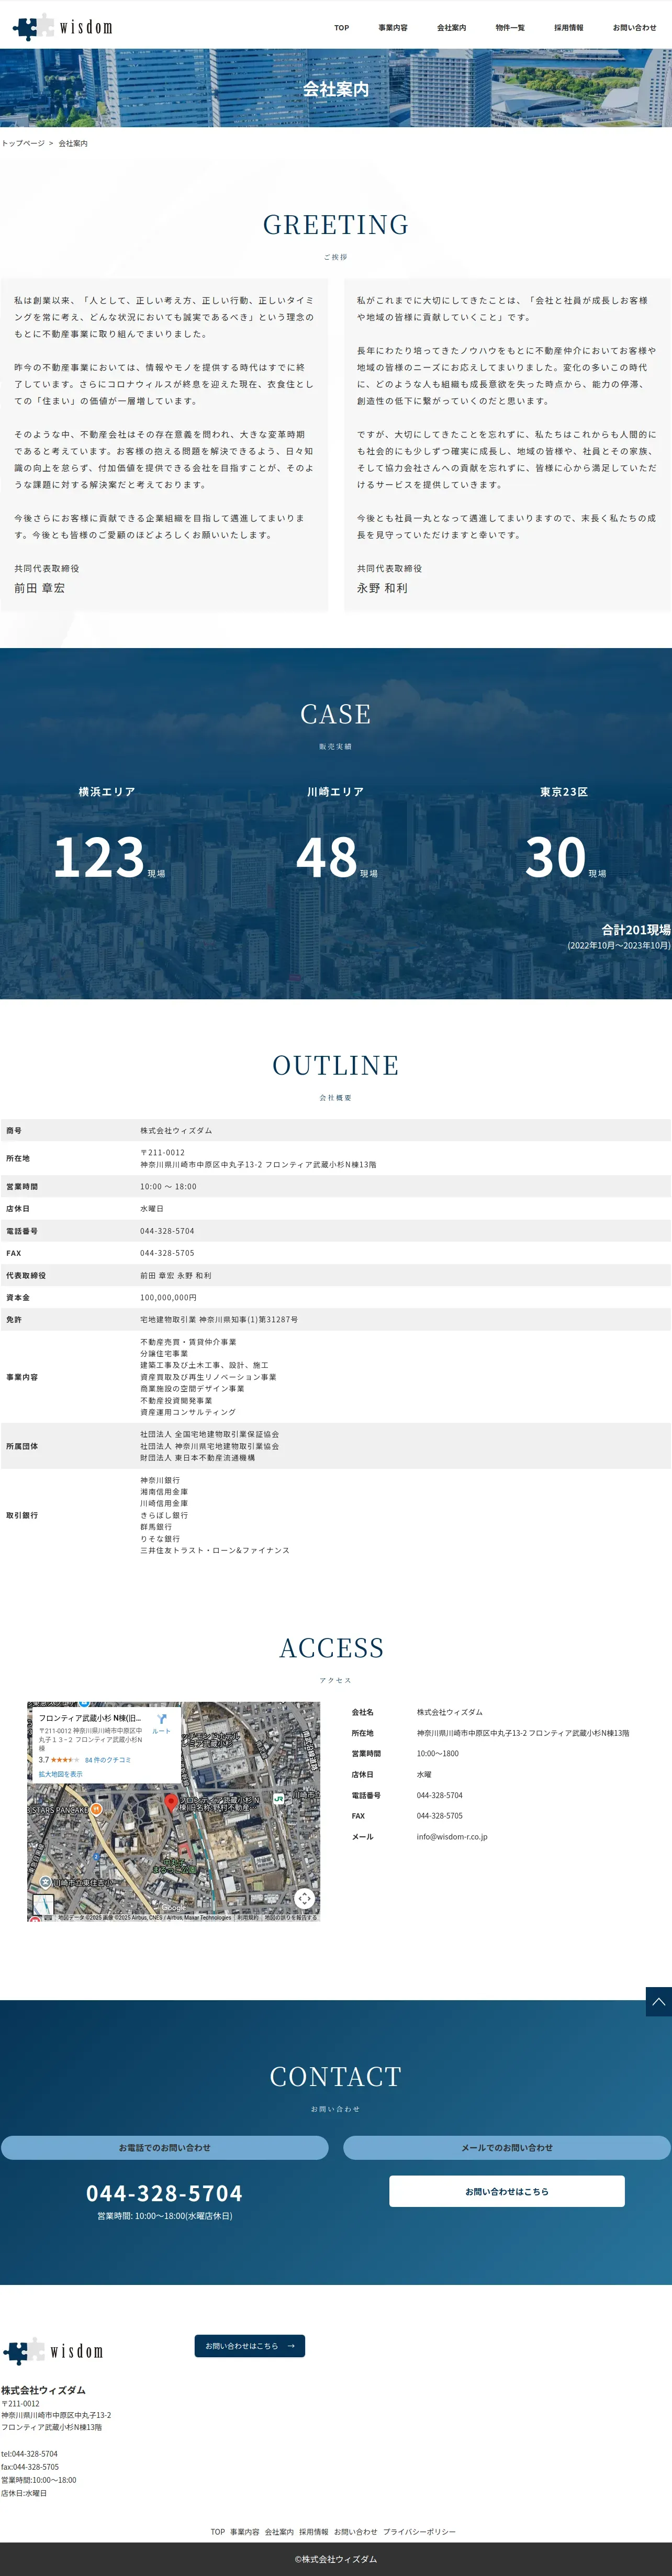Click 三井住友トラスト・ローン&ファイナンス entry
Image resolution: width=672 pixels, height=2576 pixels.
pos(215,1550)
